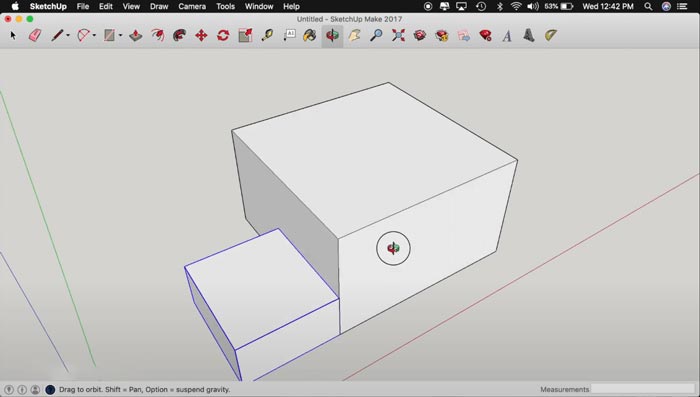
Task: Click the Wi-Fi menu bar icon
Action: (516, 6)
